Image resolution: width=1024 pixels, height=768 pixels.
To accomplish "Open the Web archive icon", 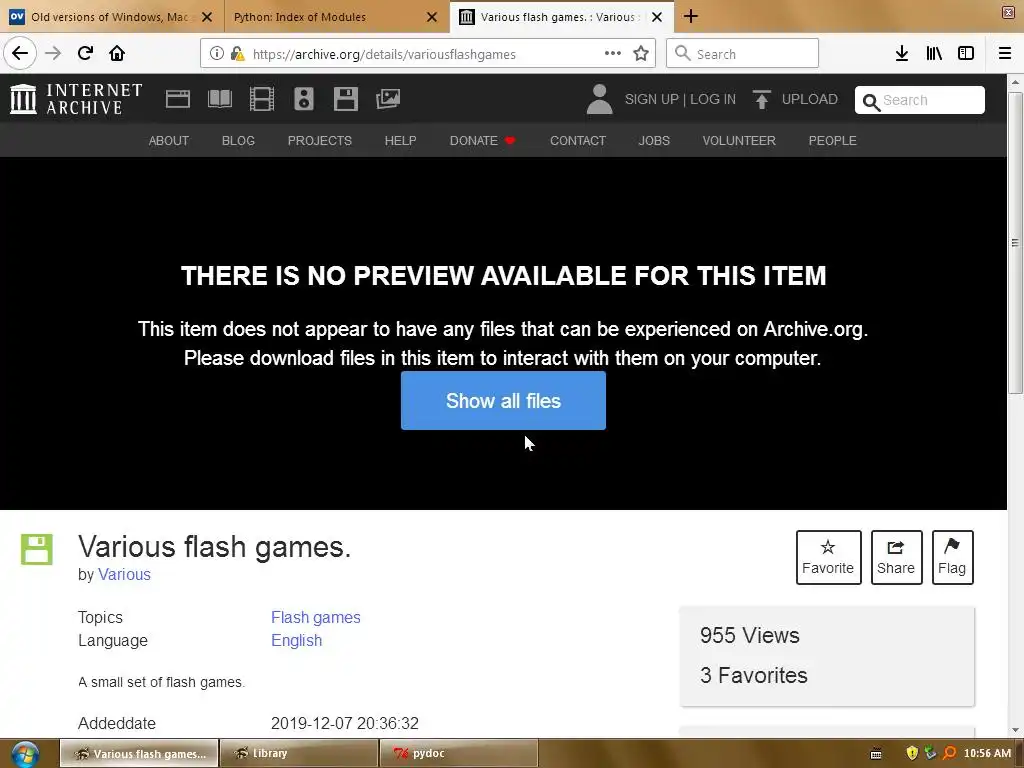I will pyautogui.click(x=178, y=99).
